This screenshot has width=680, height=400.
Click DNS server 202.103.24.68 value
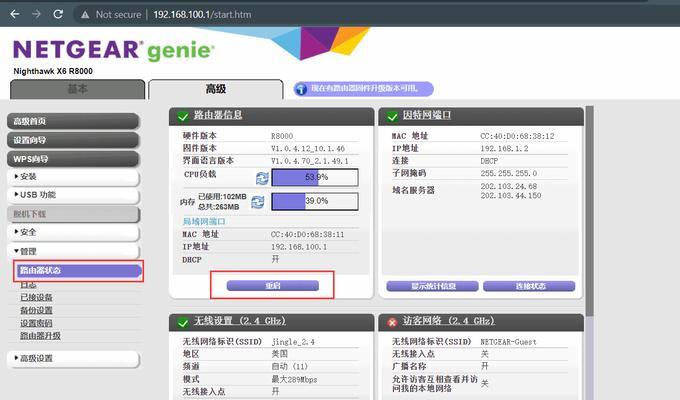tap(509, 187)
